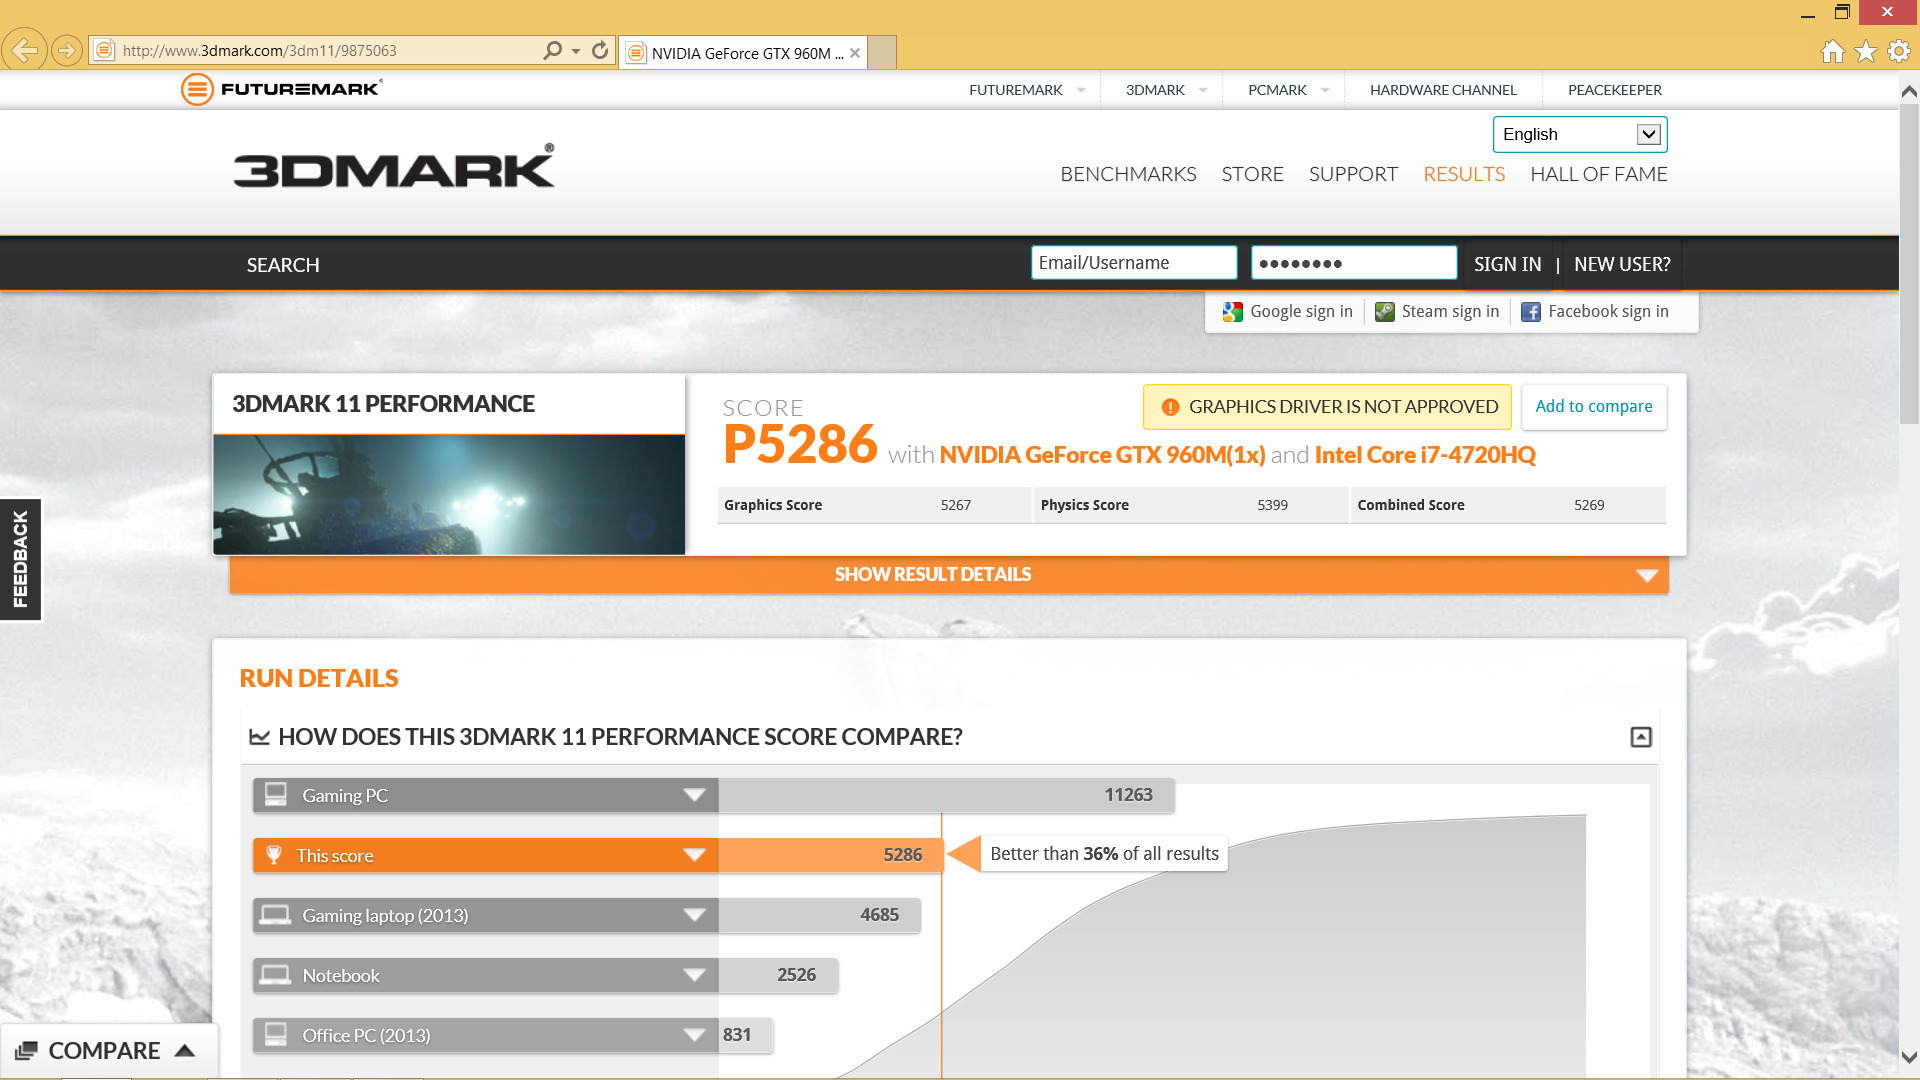Expand the This score row dropdown arrow

(x=694, y=855)
